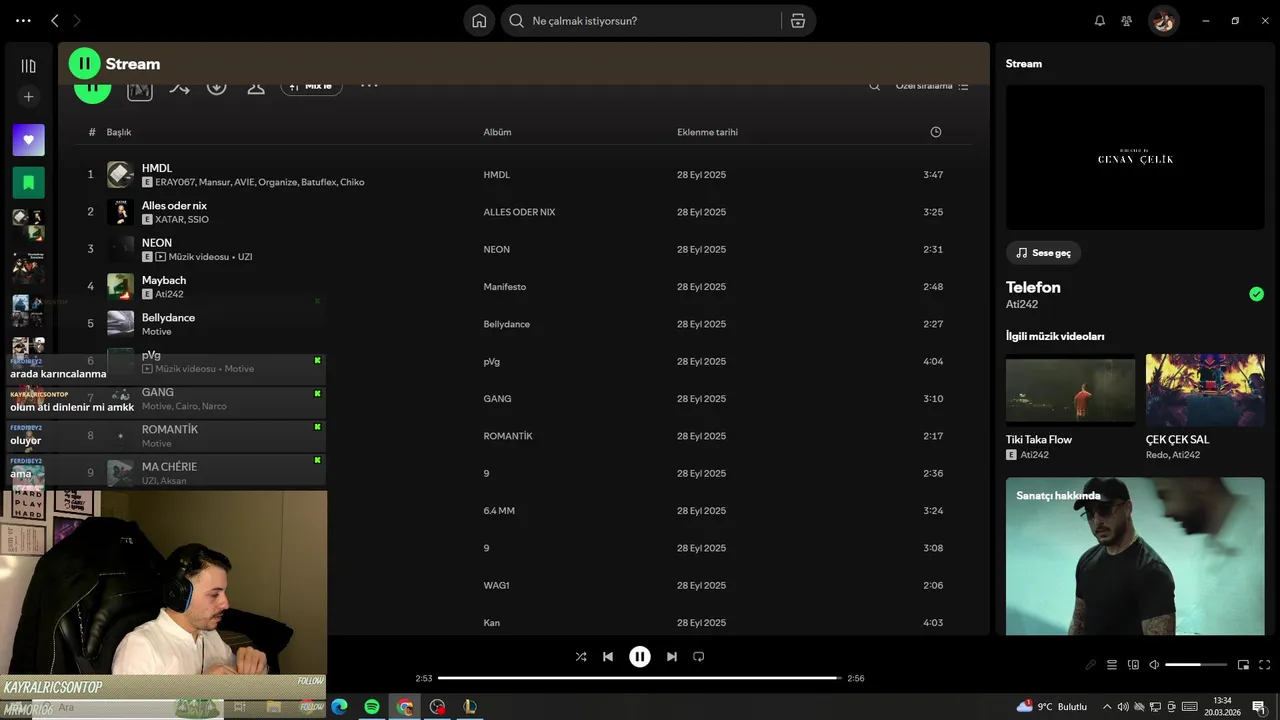Open the profile avatar menu
The width and height of the screenshot is (1280, 720).
pyautogui.click(x=1163, y=20)
